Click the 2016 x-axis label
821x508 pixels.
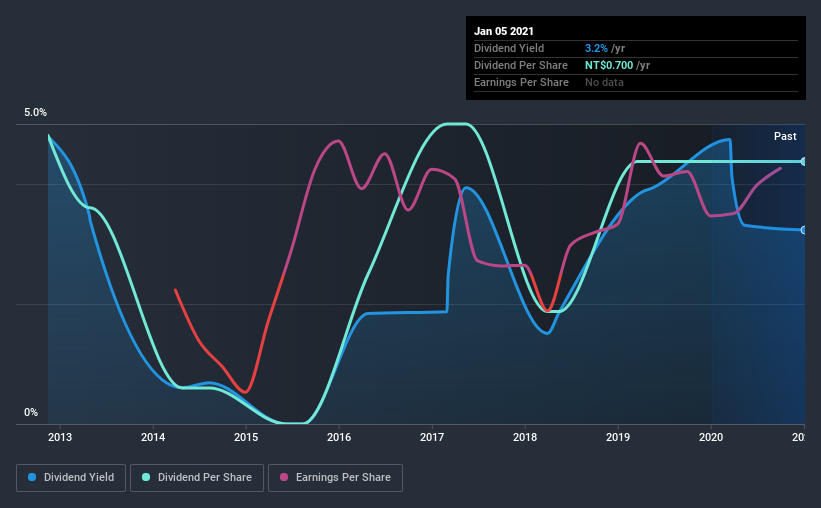pos(339,437)
